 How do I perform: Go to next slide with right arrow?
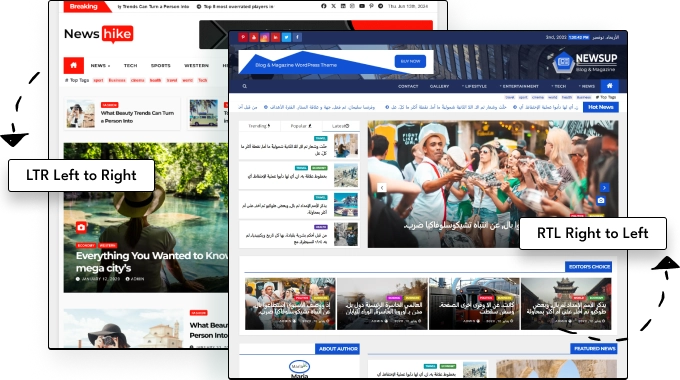pos(604,187)
